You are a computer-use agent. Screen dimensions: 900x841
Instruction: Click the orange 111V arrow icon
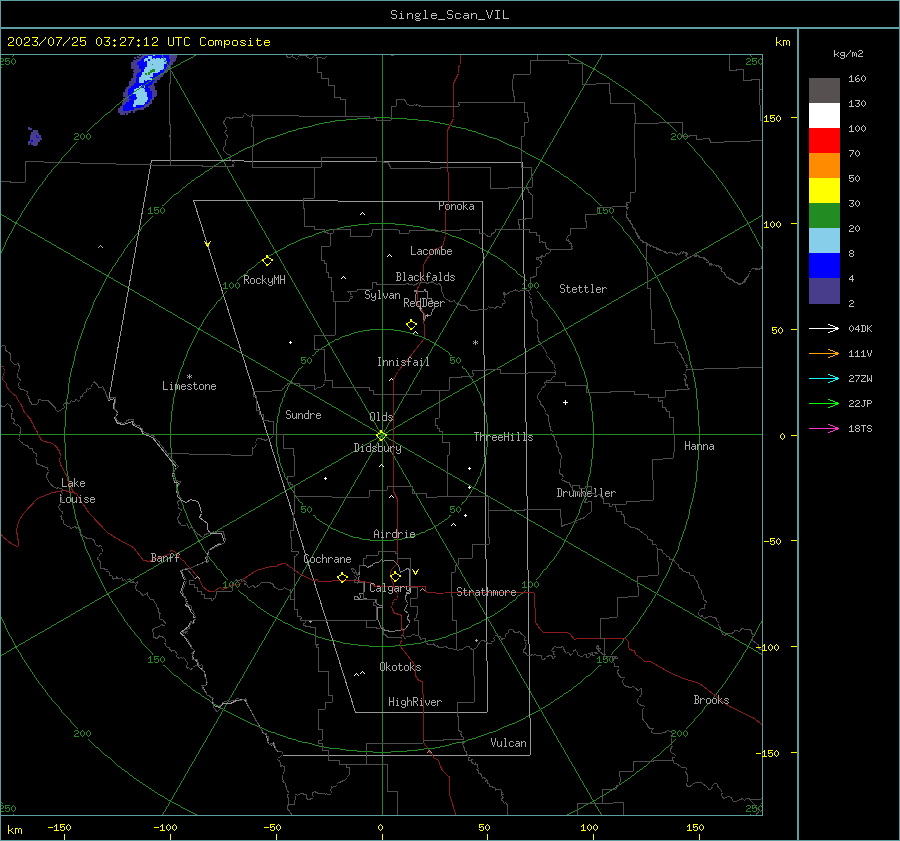[824, 353]
